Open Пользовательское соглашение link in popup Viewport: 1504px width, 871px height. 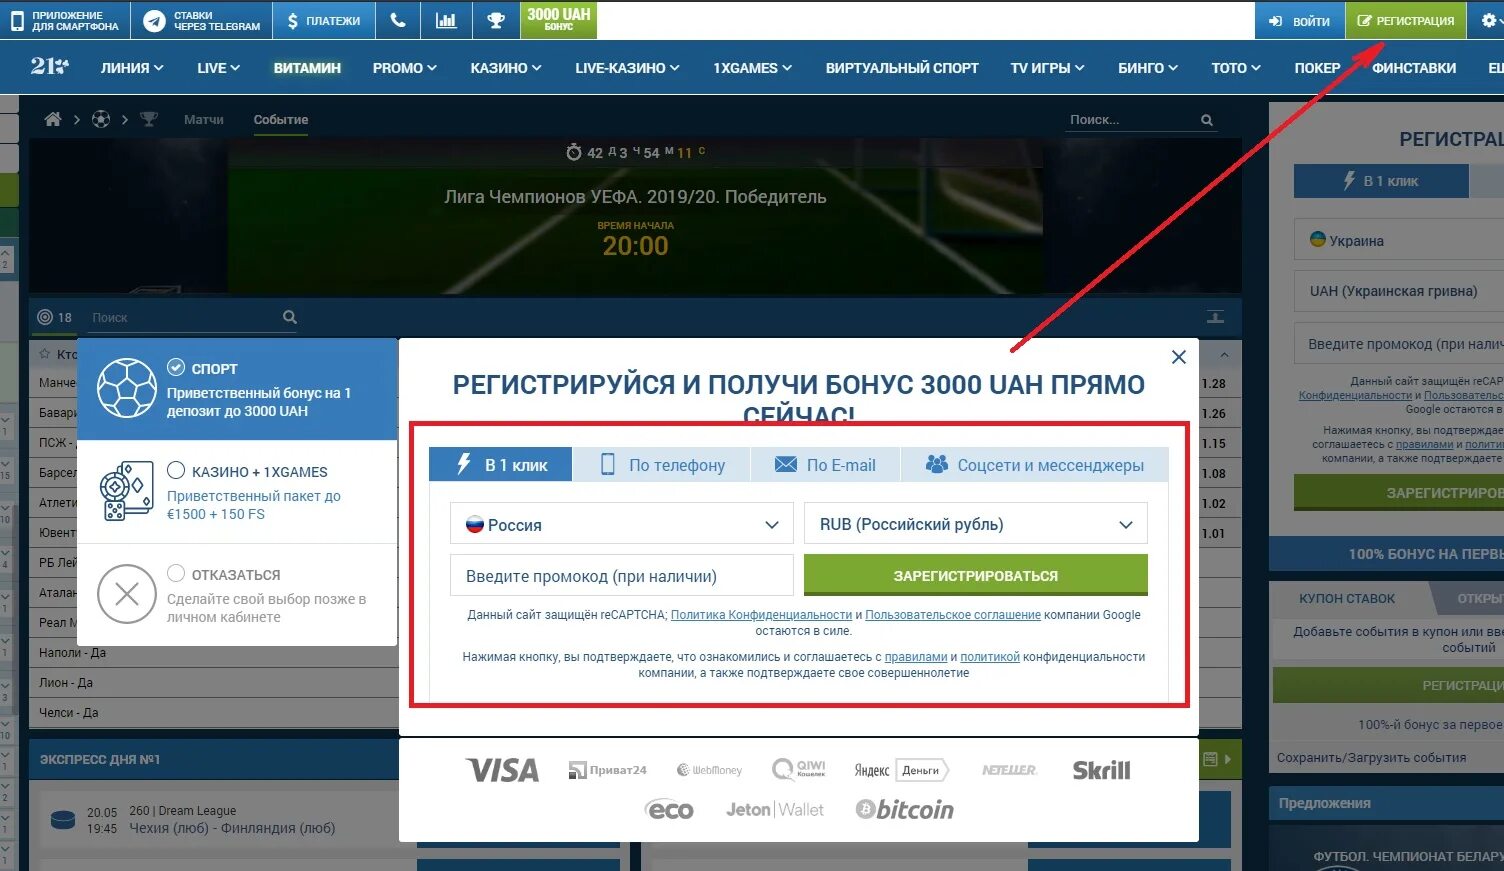(x=953, y=615)
